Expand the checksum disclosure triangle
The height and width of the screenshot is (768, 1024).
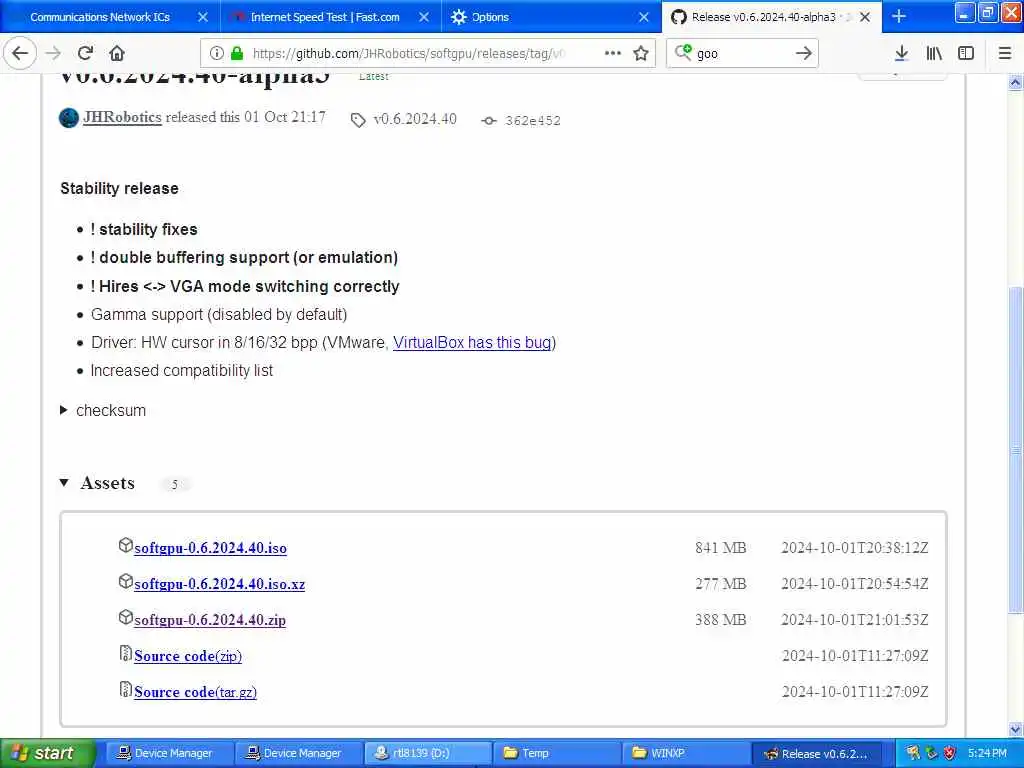pyautogui.click(x=63, y=410)
